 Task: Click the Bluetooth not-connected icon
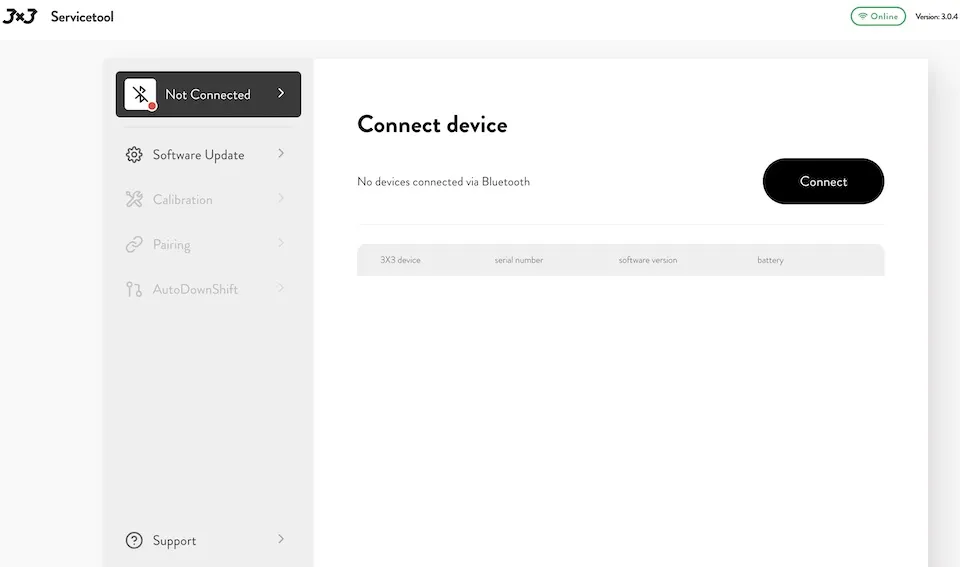pyautogui.click(x=140, y=94)
